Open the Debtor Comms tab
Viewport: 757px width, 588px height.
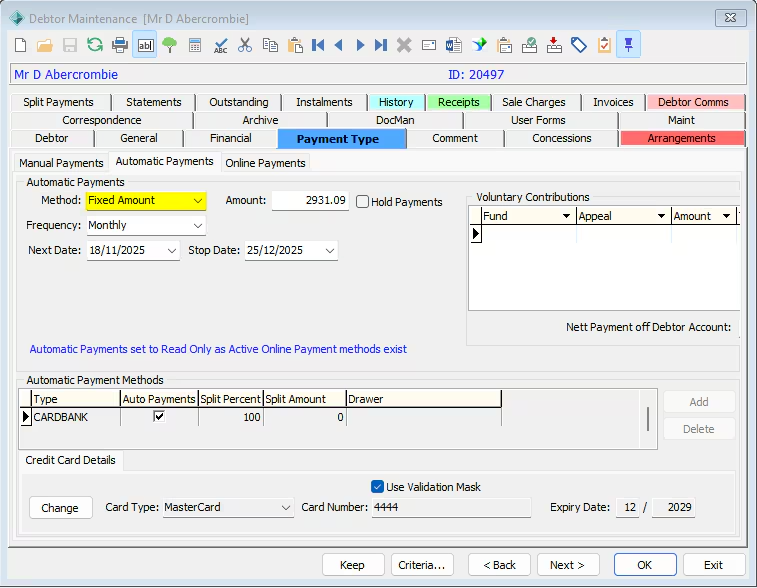click(693, 102)
